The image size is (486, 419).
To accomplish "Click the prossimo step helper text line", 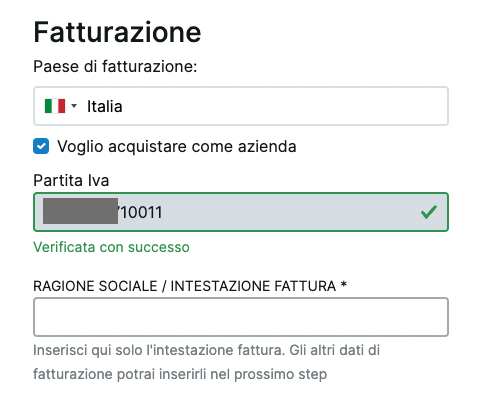I will [180, 374].
